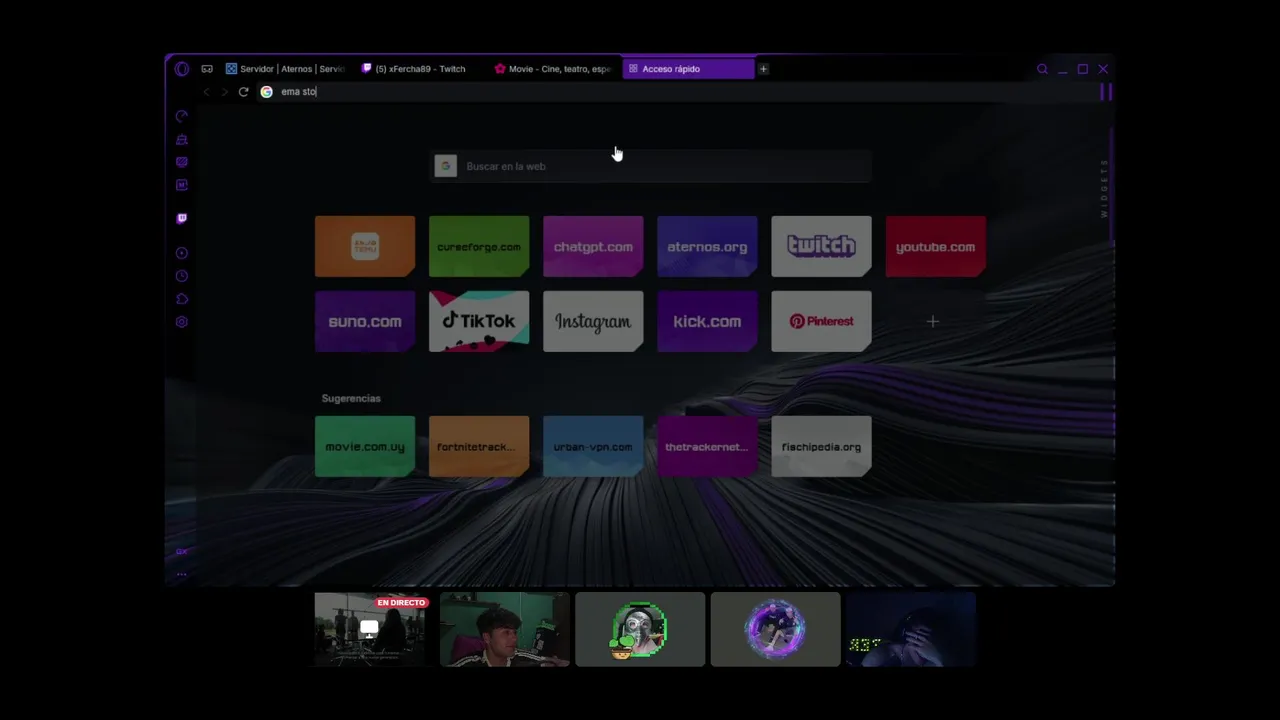
Task: Open the EN DIRECTO live stream thumbnail
Action: click(x=370, y=629)
